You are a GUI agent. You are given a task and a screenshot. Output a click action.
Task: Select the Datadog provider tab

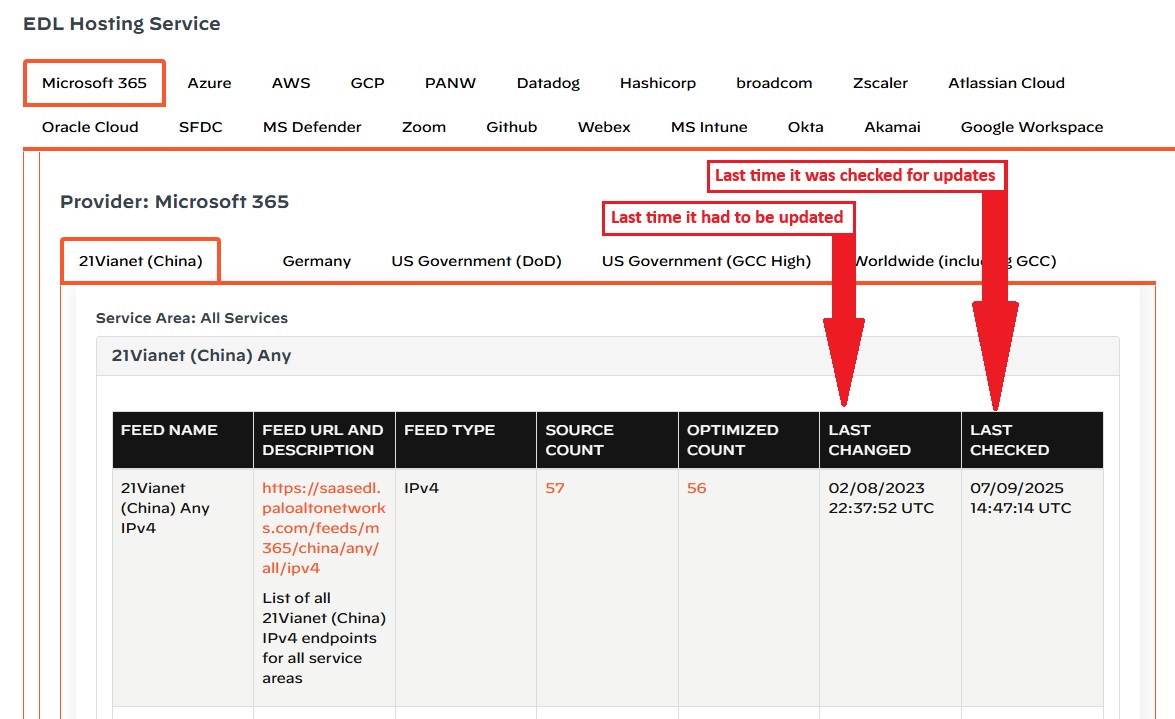coord(548,83)
